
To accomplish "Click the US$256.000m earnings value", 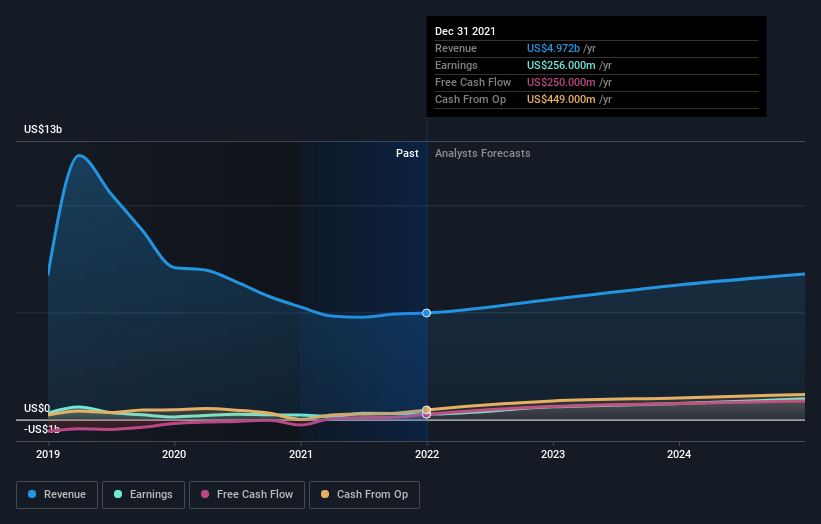I will [561, 65].
